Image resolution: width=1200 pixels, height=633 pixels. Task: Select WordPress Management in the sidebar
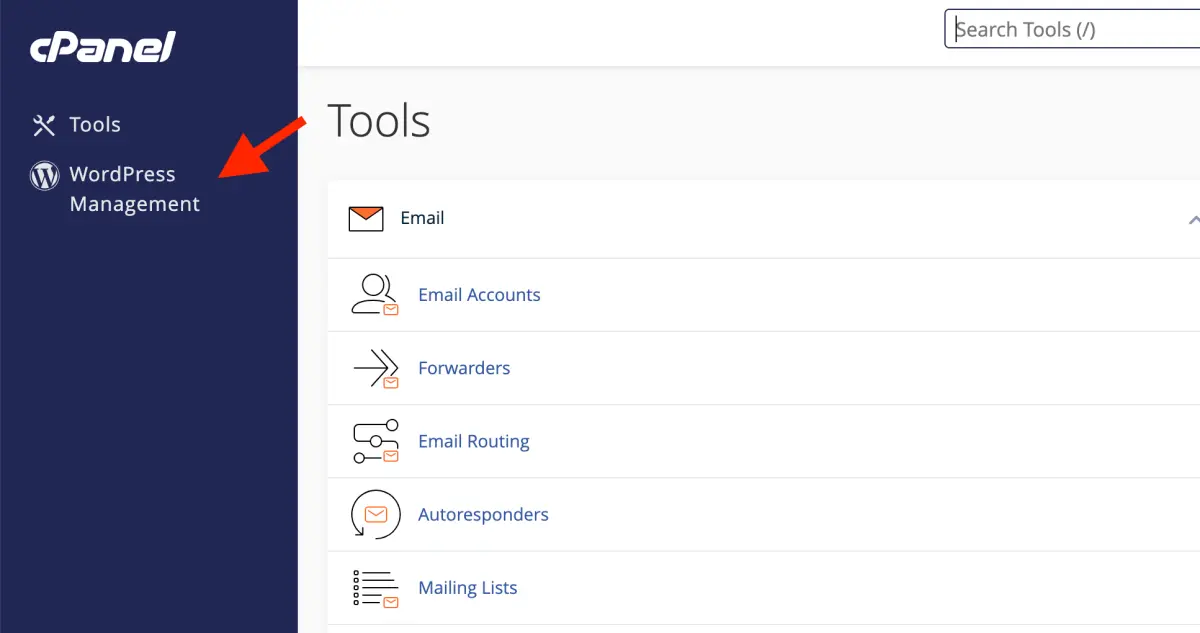pyautogui.click(x=122, y=188)
